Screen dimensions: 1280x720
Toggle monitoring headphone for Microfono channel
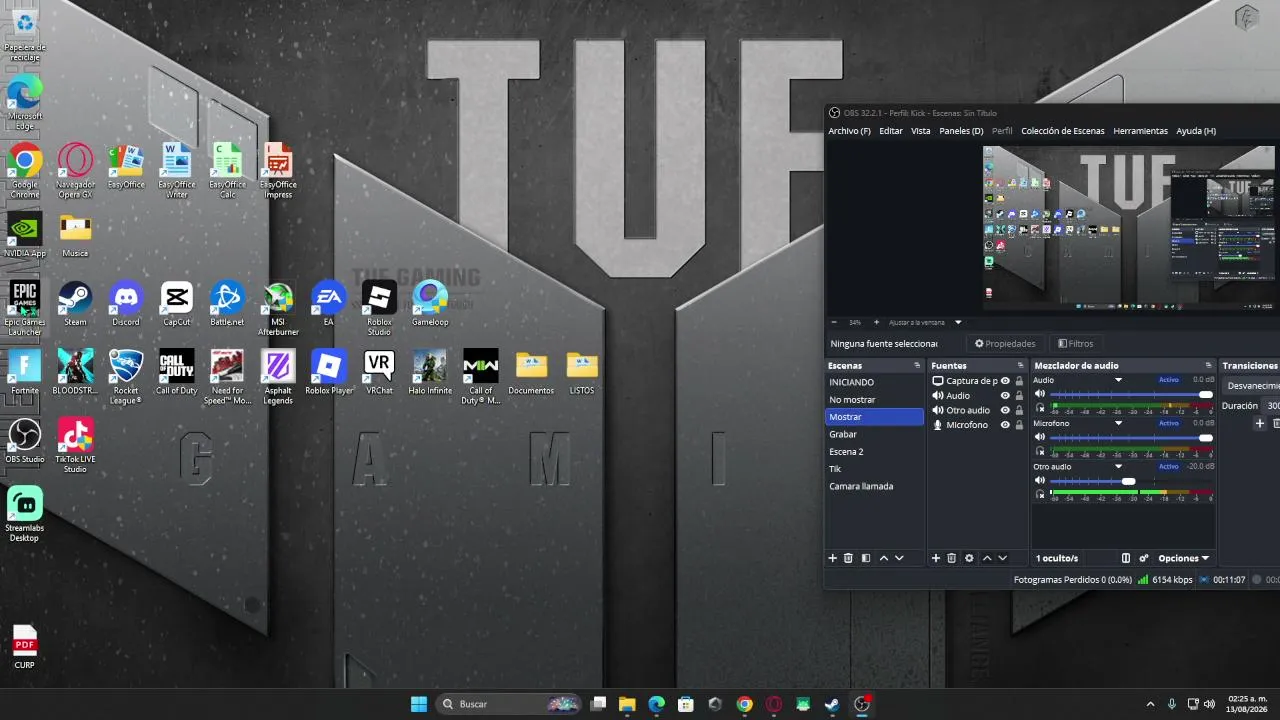point(1040,451)
